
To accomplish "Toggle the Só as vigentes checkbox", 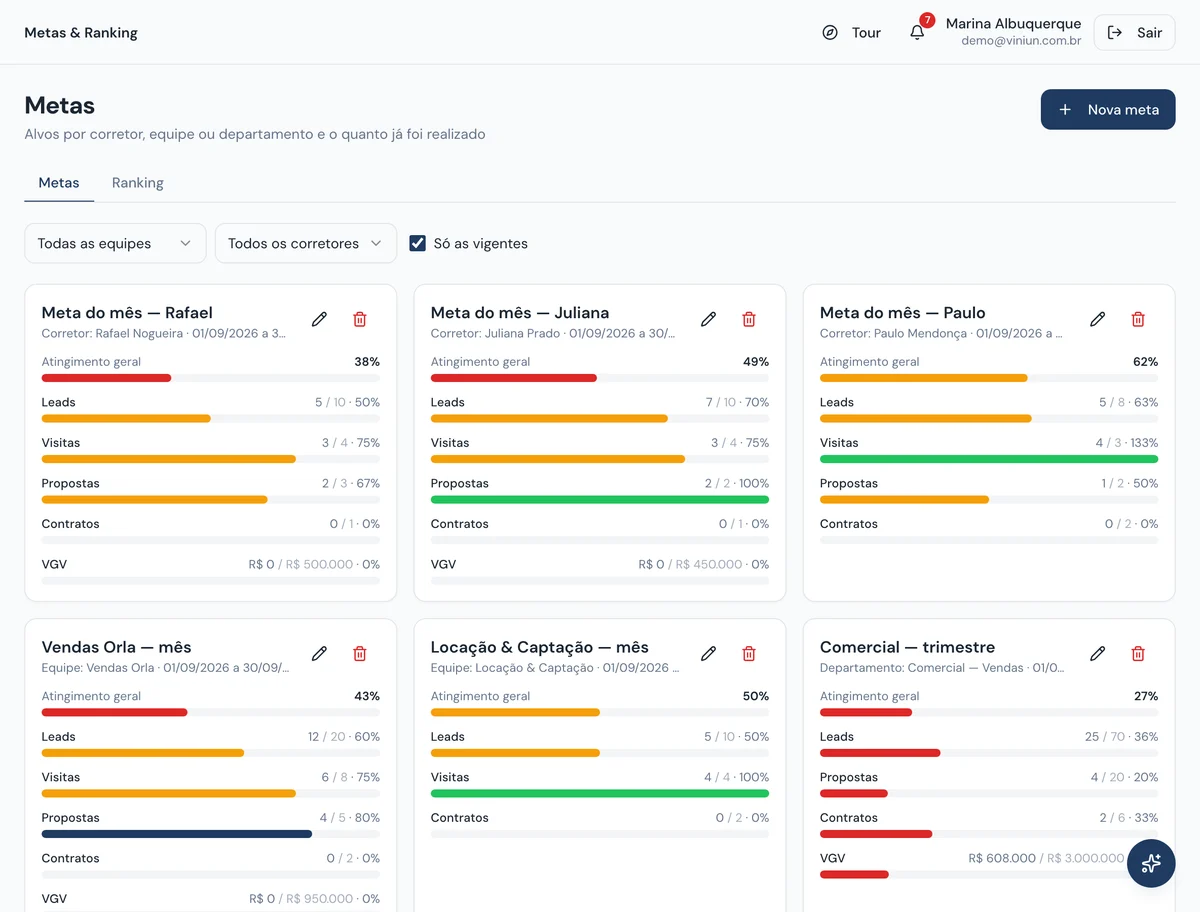I will (x=418, y=243).
